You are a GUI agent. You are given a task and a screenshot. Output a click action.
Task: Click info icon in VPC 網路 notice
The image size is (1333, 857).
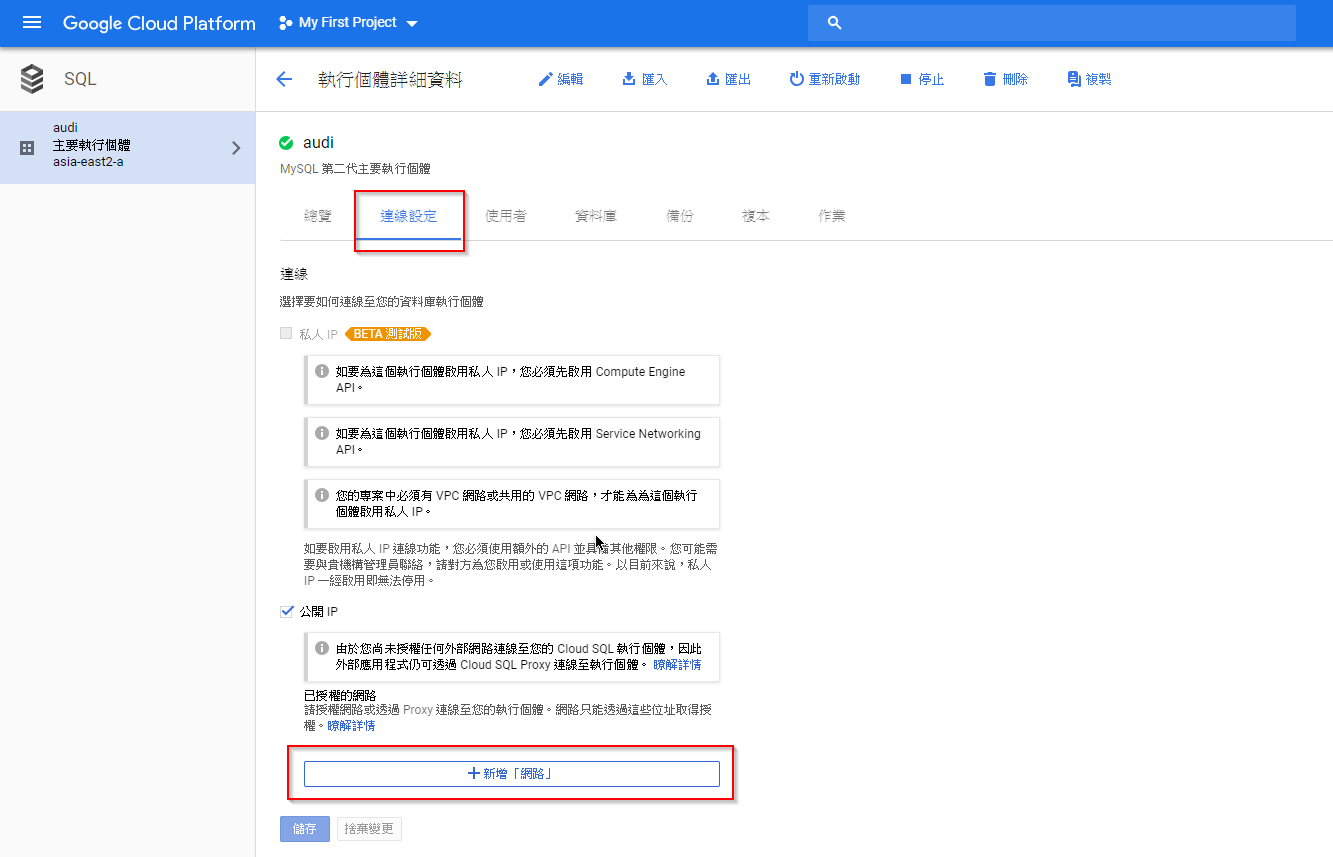click(322, 495)
